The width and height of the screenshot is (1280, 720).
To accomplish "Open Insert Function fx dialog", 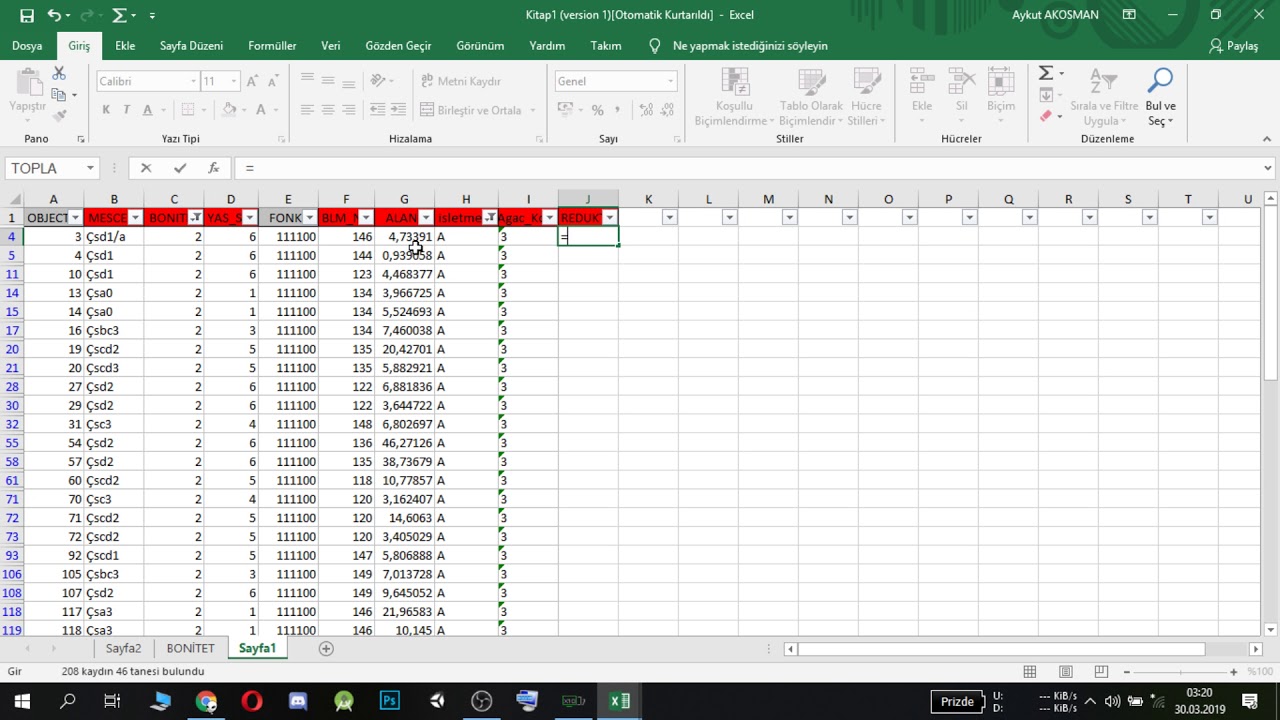I will point(213,168).
